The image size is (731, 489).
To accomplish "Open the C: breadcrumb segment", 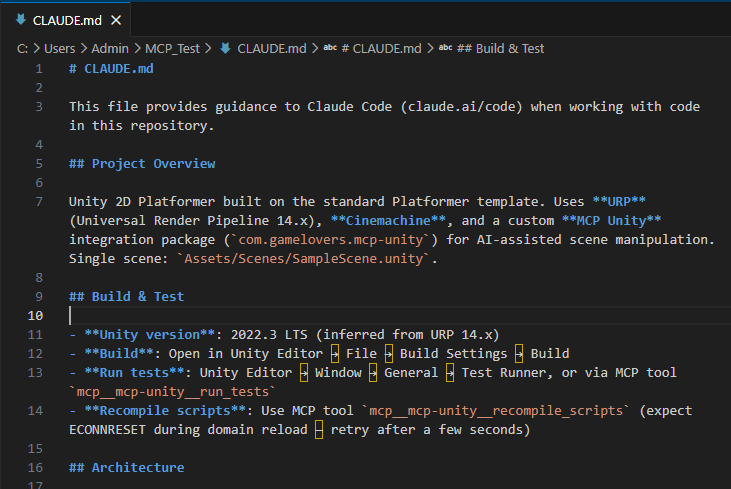I will coord(22,48).
